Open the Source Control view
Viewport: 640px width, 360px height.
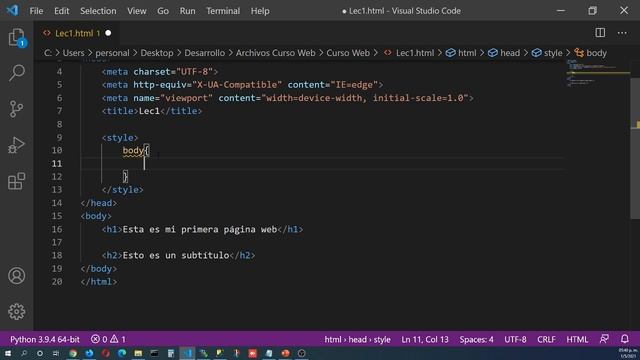pyautogui.click(x=16, y=109)
